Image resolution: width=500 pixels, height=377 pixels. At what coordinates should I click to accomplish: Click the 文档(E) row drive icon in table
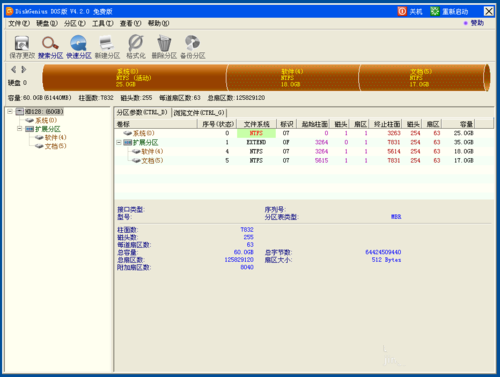point(136,160)
